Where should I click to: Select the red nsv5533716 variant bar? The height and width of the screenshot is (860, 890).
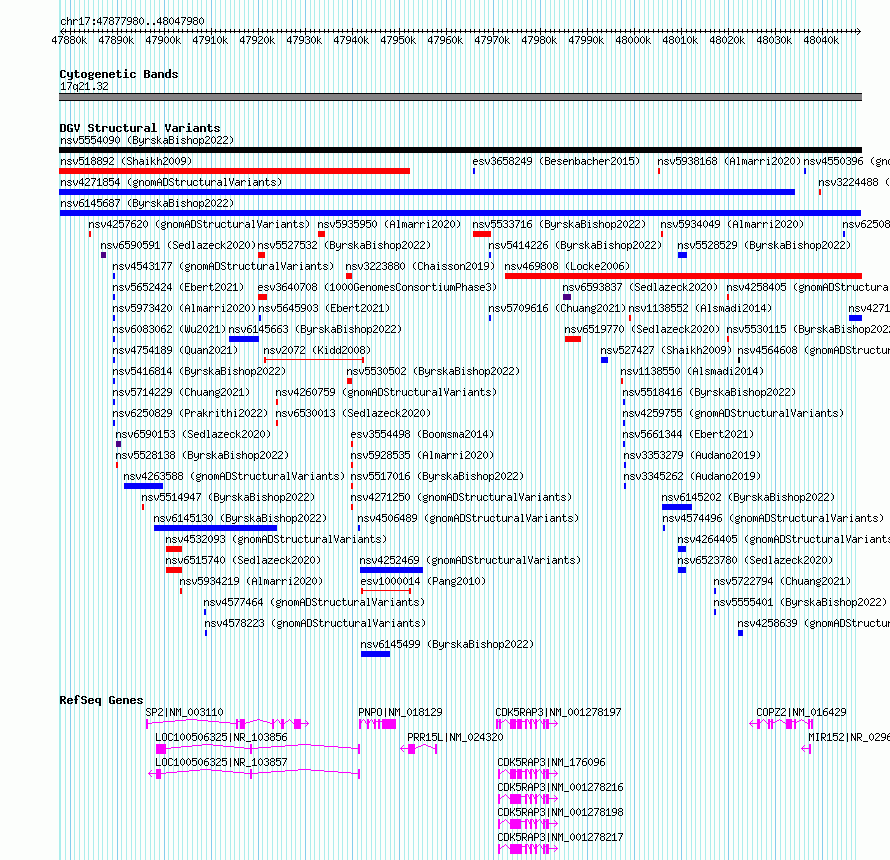pos(482,234)
